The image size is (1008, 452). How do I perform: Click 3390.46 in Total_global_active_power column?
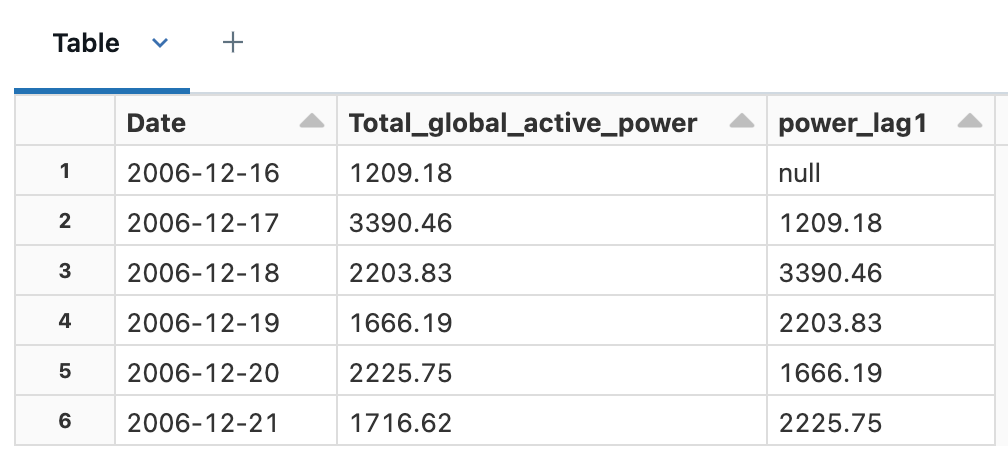[x=552, y=222]
